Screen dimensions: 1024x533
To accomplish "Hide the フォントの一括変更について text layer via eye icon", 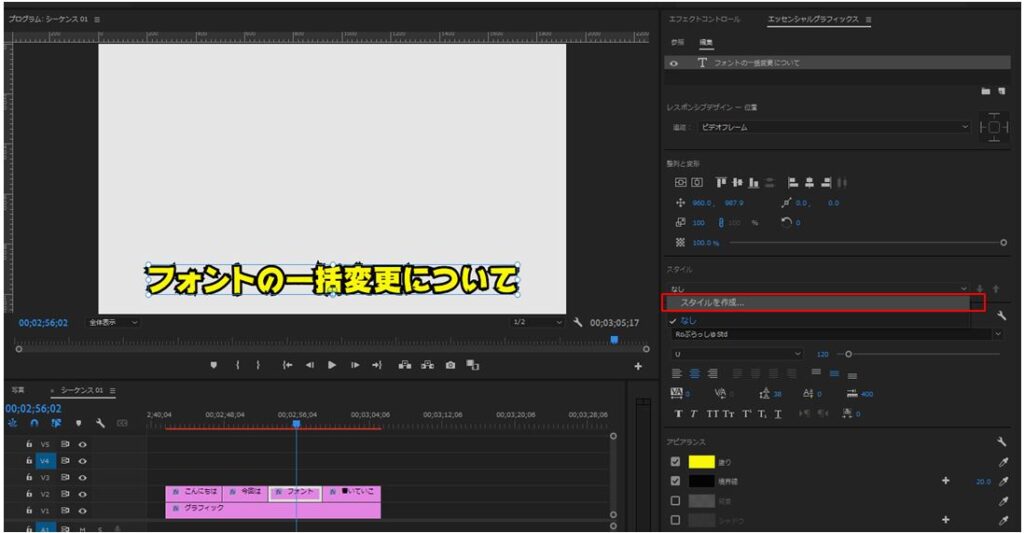I will pos(675,63).
